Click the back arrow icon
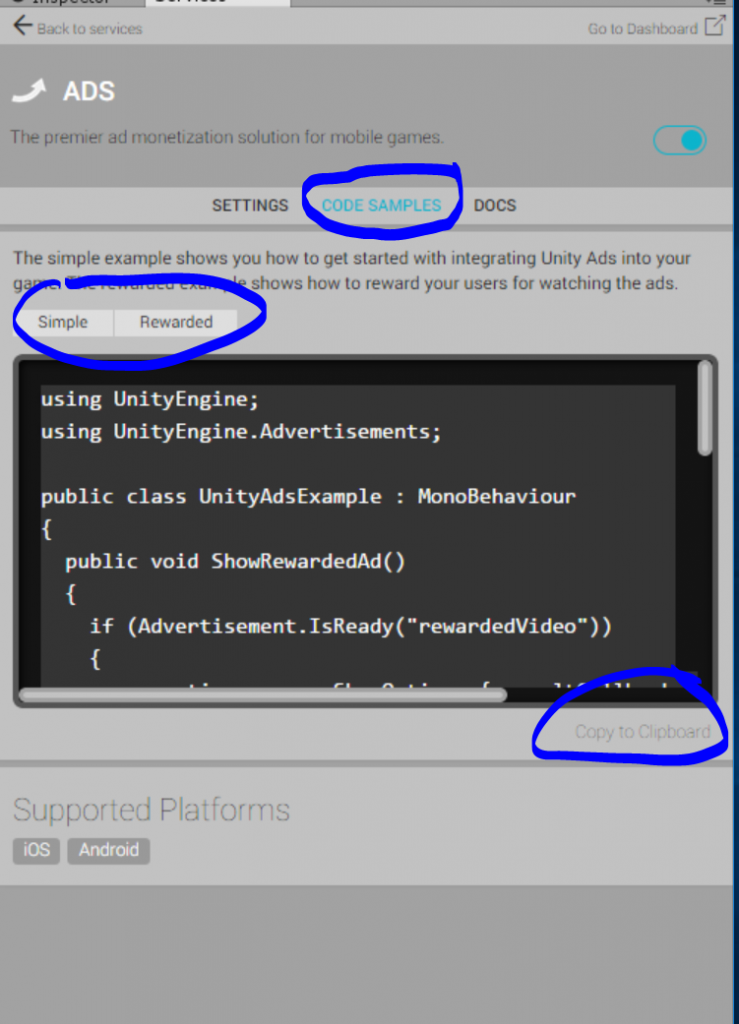This screenshot has width=739, height=1024. [x=22, y=26]
